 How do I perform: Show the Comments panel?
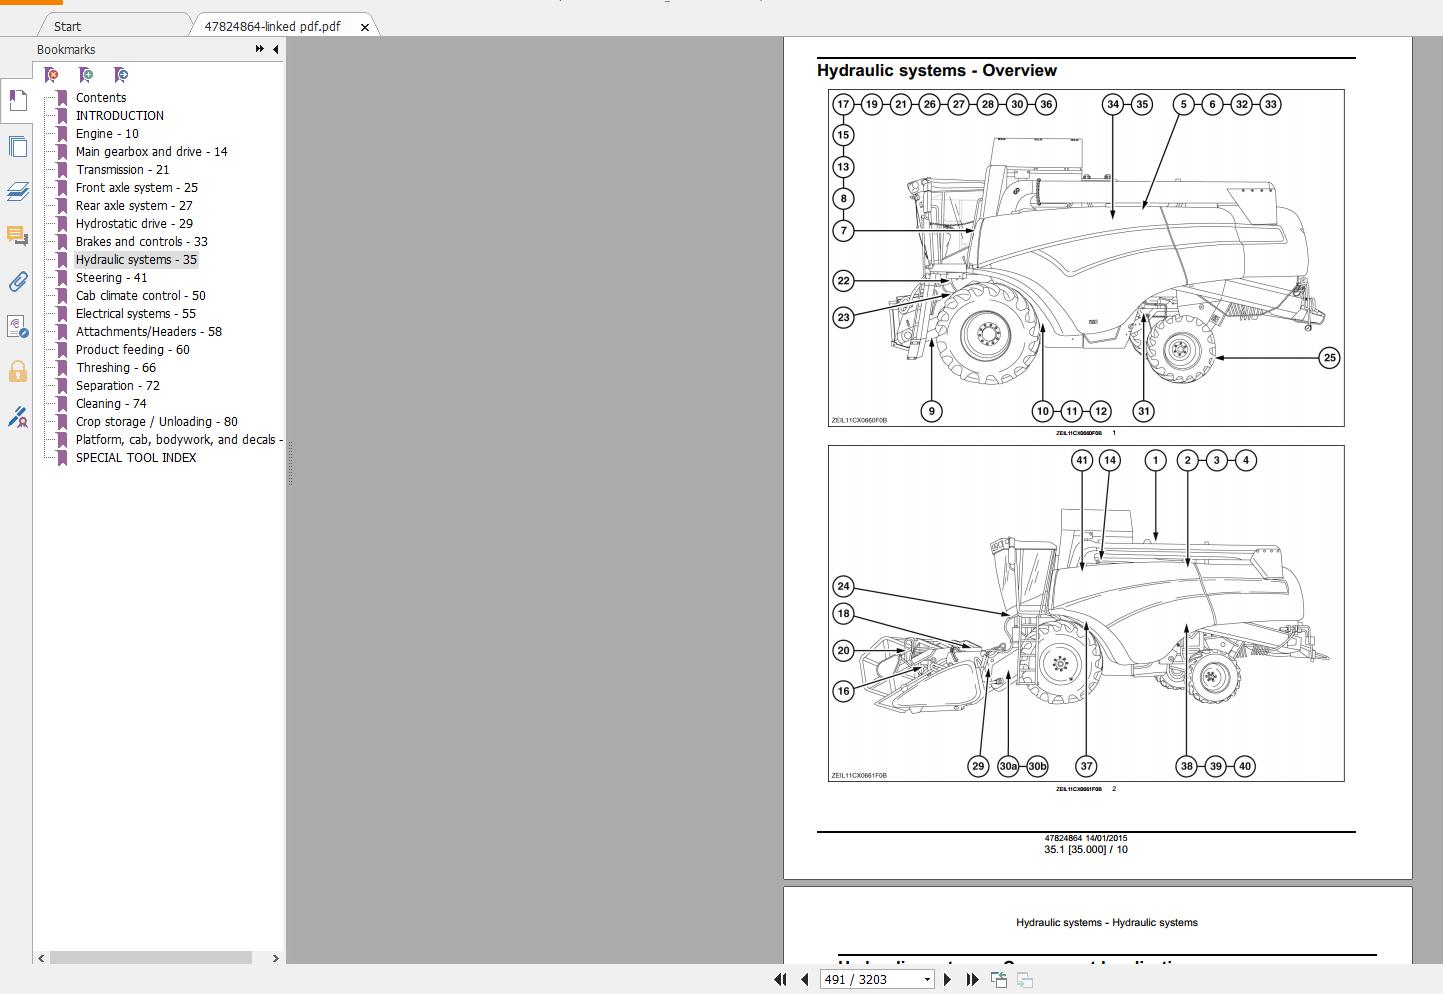(x=17, y=237)
